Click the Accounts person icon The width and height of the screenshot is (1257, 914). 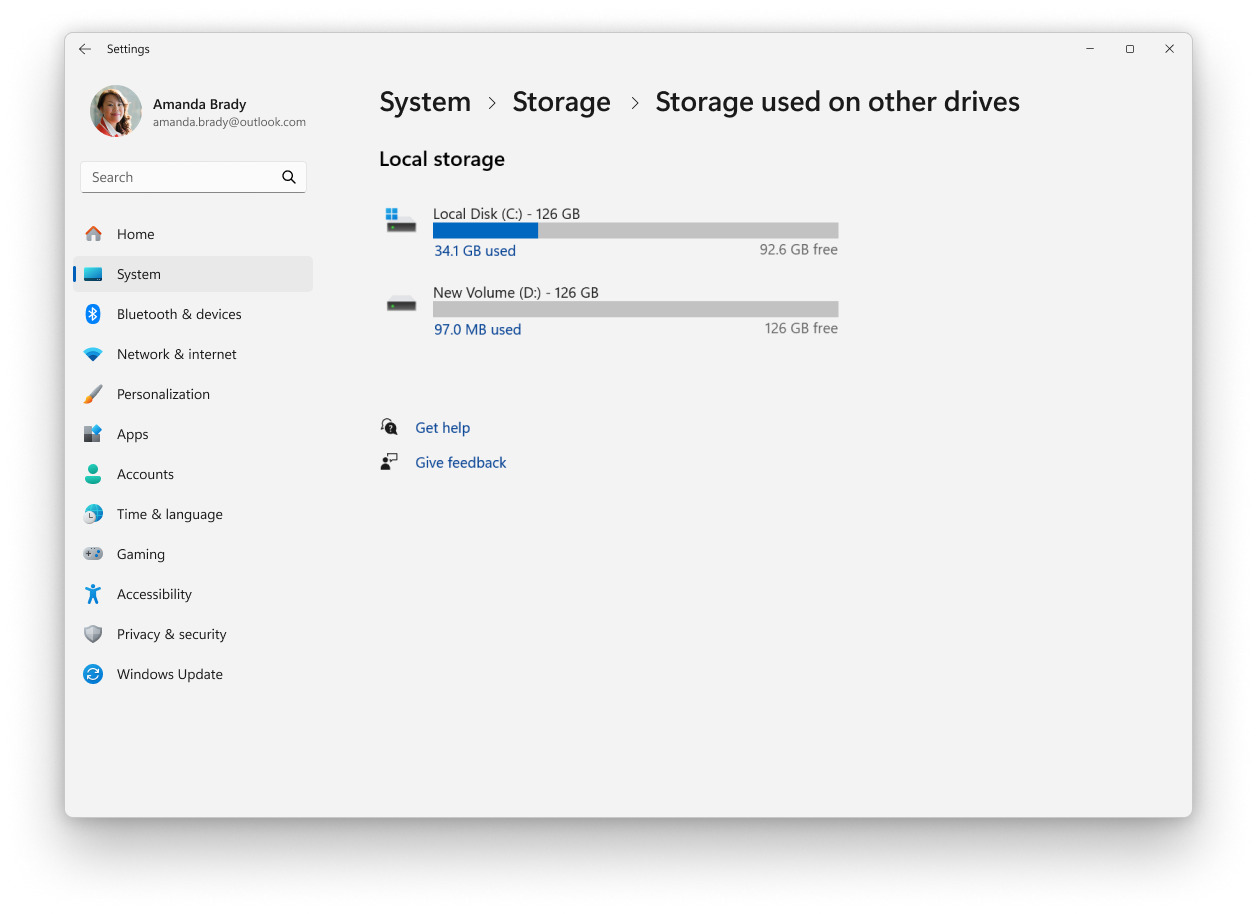tap(93, 474)
